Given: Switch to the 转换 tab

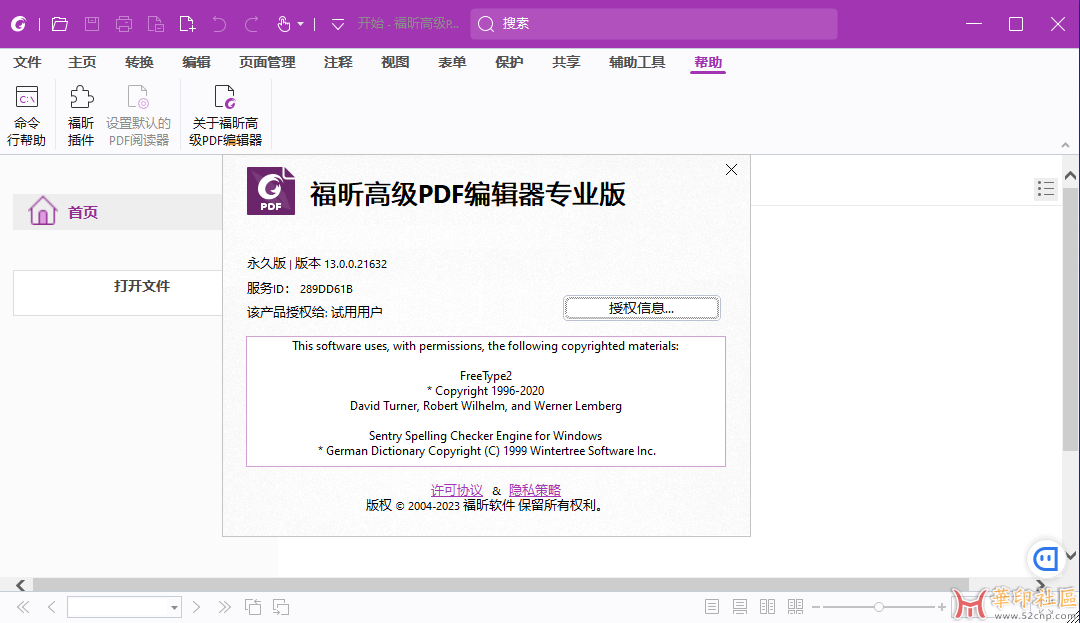Looking at the screenshot, I should pos(139,62).
